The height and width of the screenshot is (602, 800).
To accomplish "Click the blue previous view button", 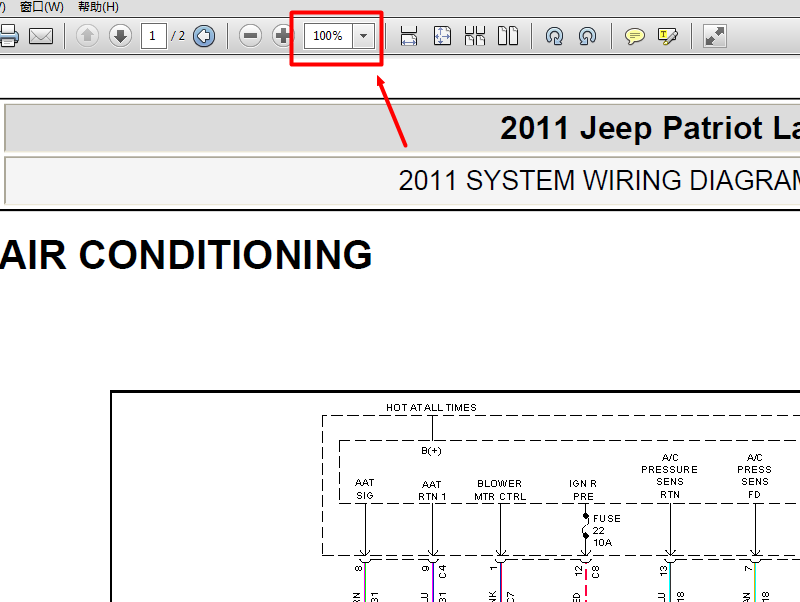I will coord(204,36).
